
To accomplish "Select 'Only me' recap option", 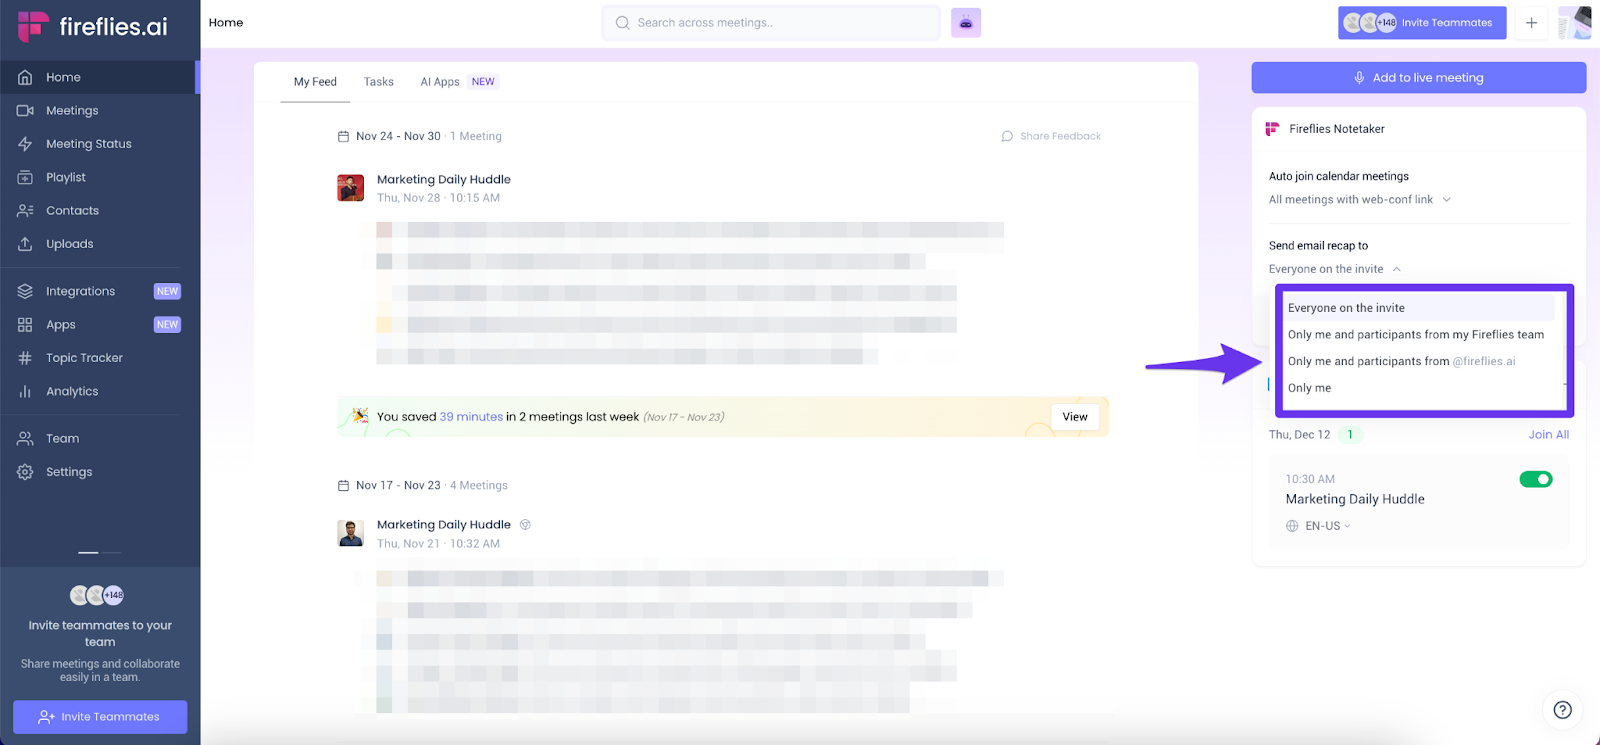I will (x=1420, y=388).
